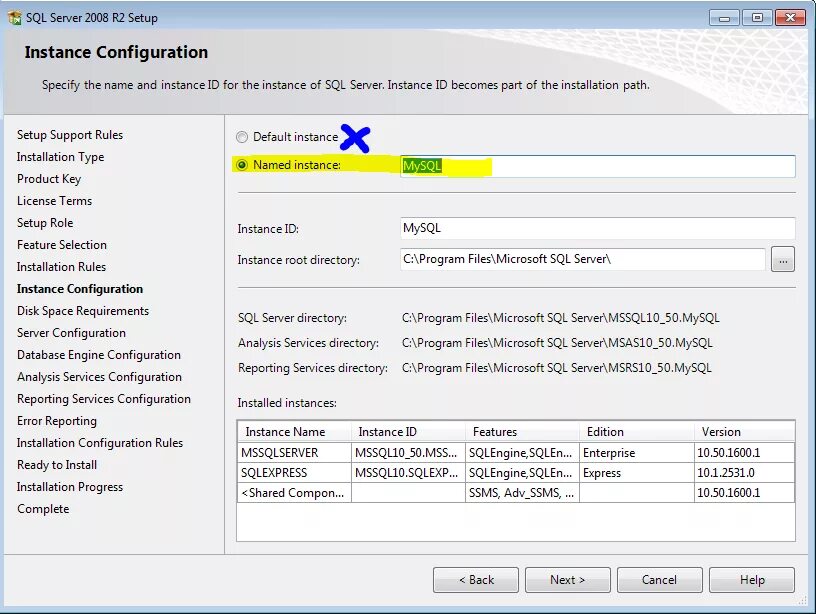
Task: Select Feature Selection step
Action: [x=61, y=245]
